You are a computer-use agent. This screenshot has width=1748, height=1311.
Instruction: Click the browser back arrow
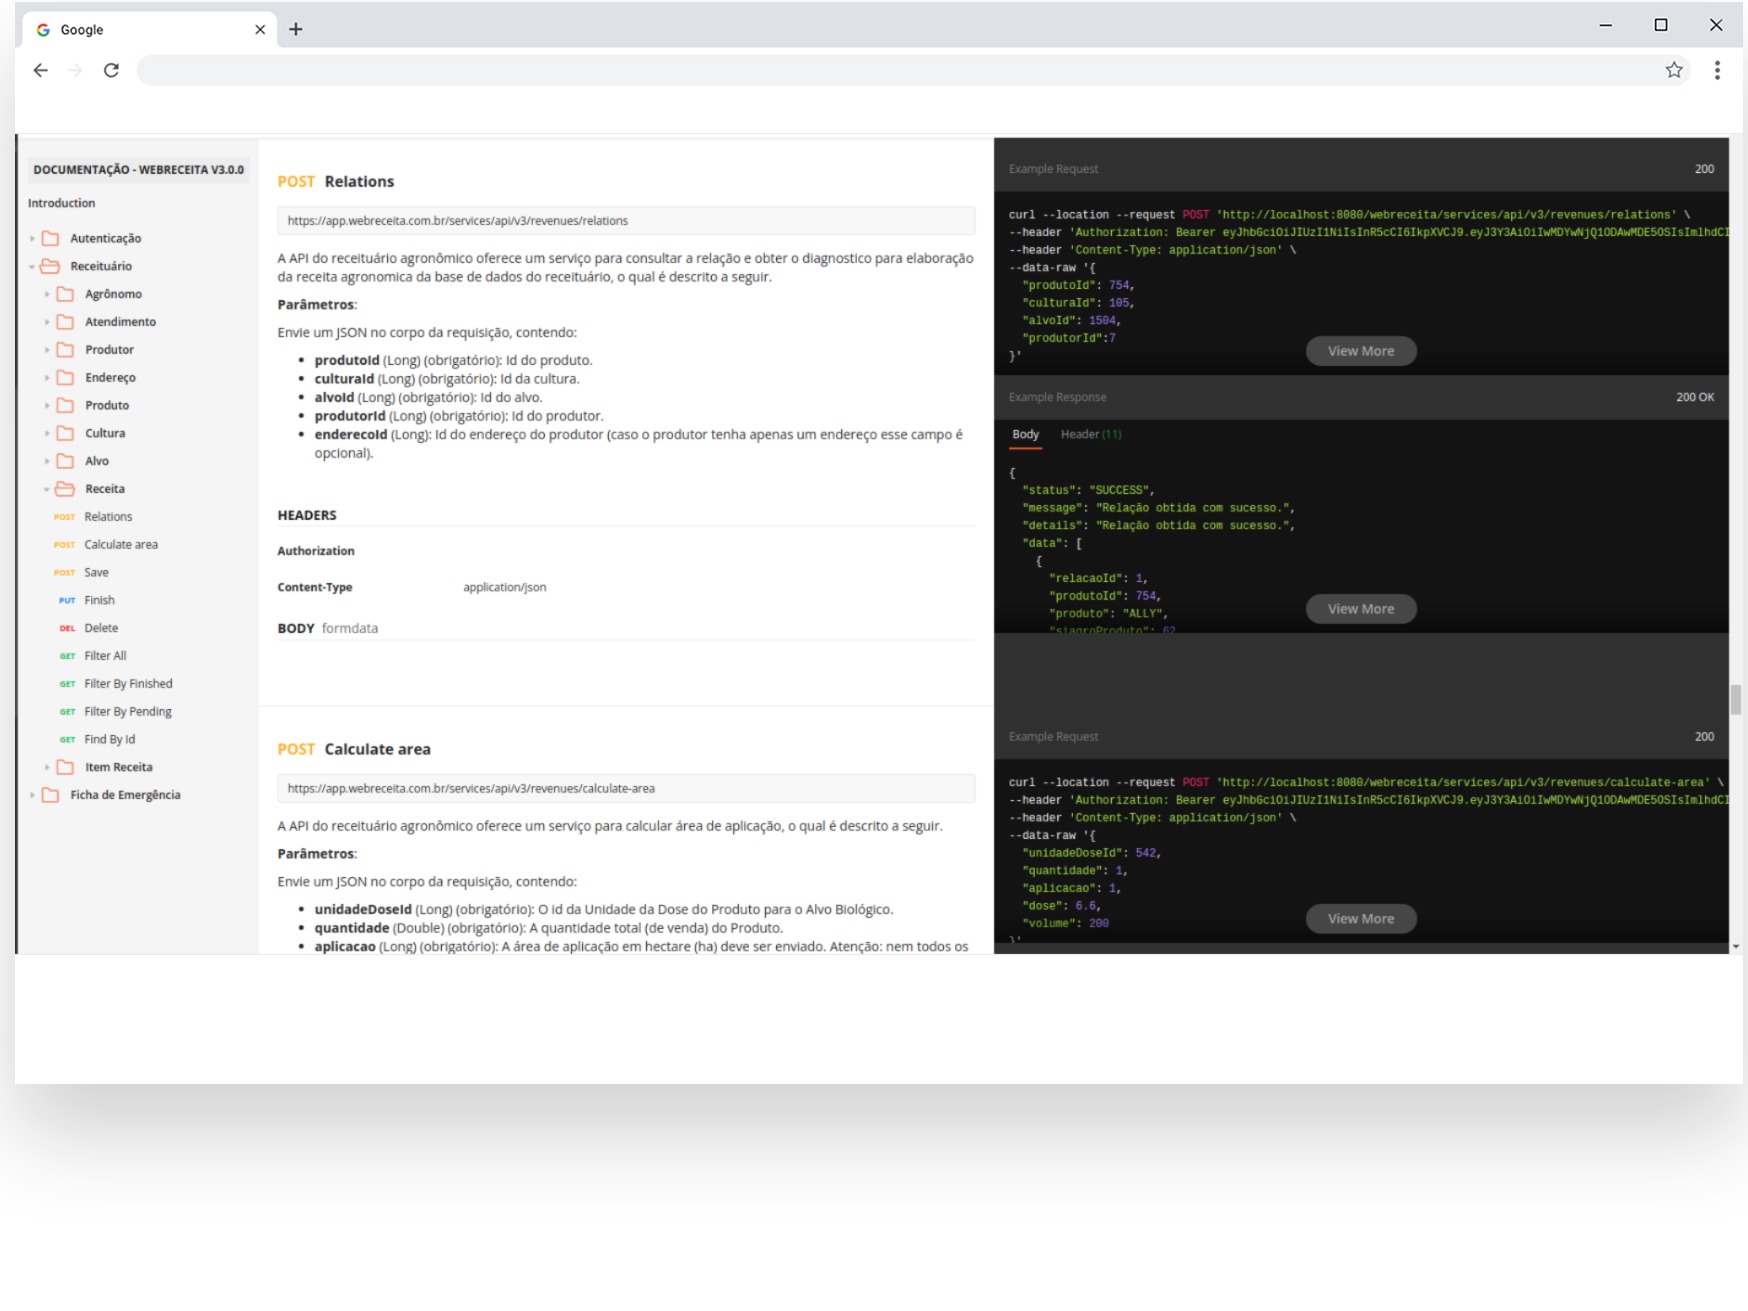pos(40,70)
